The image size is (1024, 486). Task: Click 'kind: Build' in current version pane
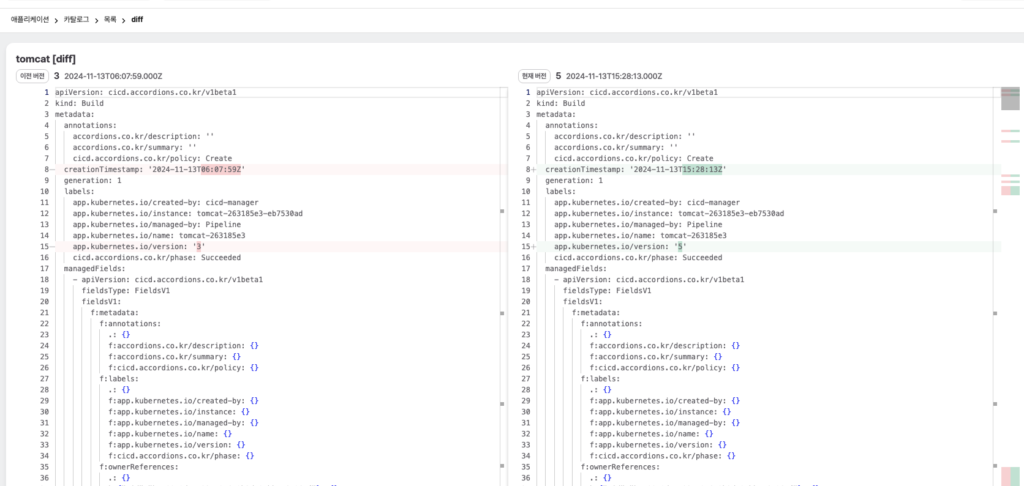point(560,103)
